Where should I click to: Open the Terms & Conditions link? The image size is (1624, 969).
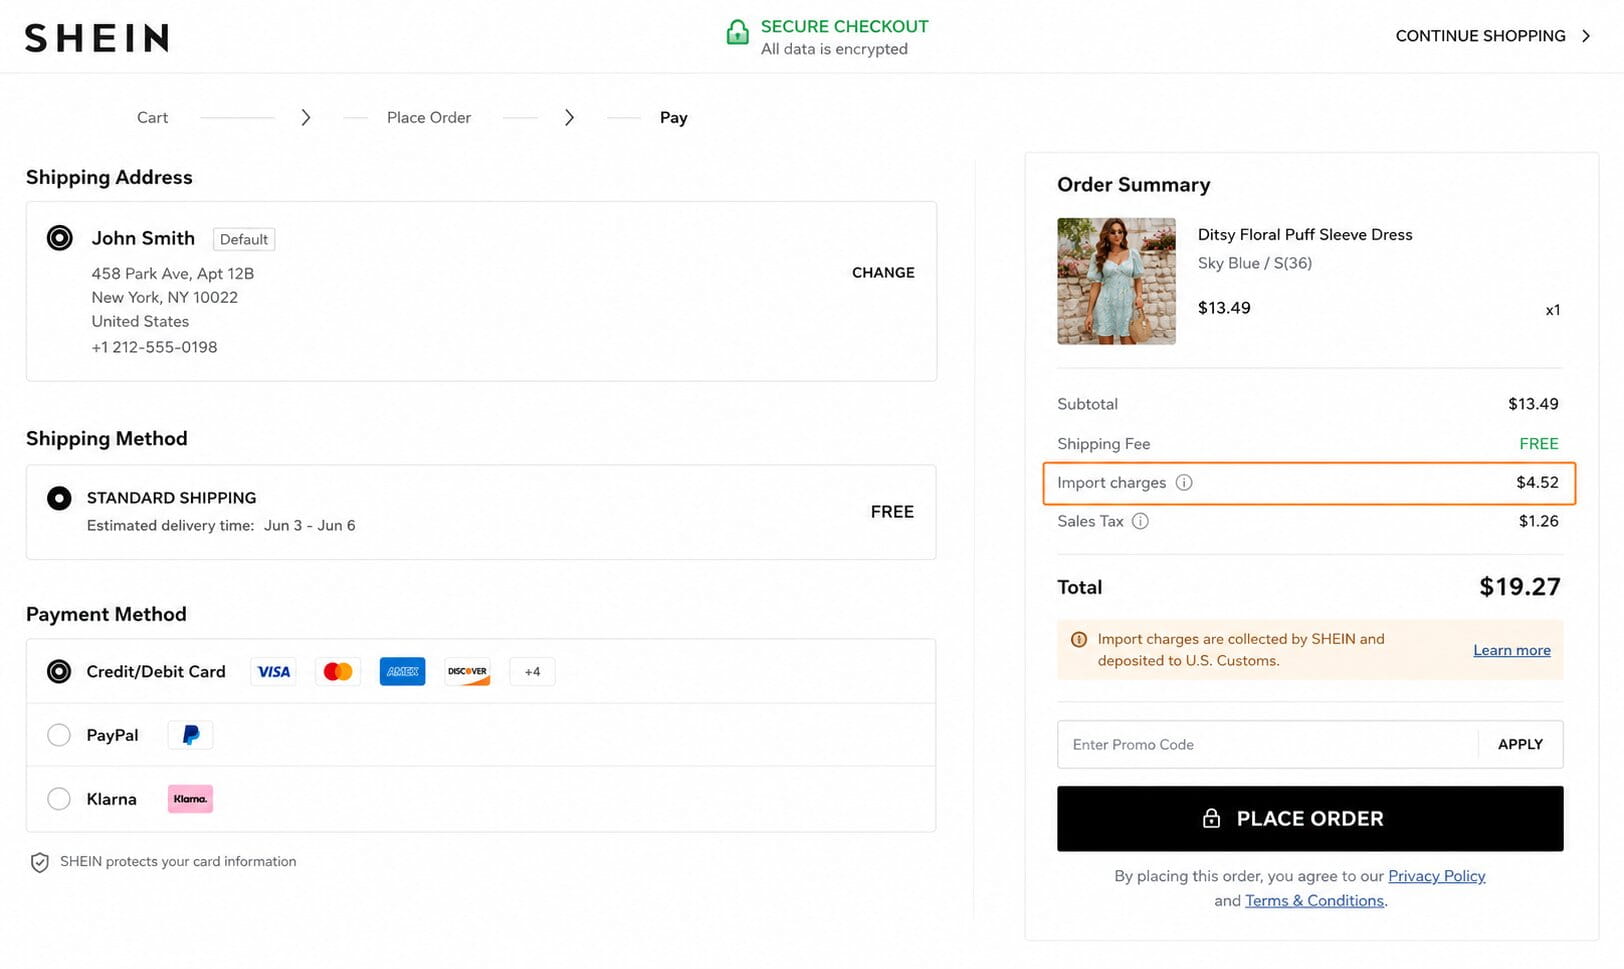coord(1314,901)
